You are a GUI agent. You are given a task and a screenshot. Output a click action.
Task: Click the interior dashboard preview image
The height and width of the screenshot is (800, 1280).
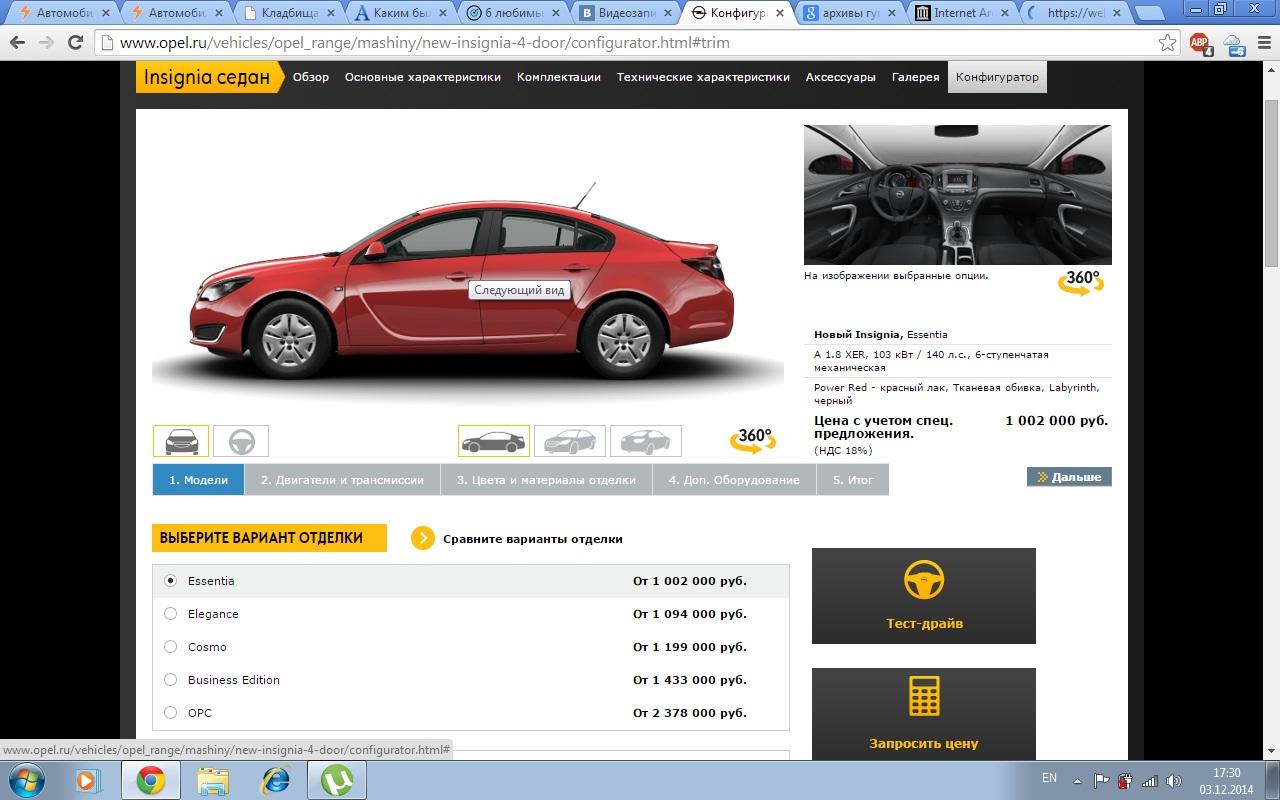tap(957, 195)
